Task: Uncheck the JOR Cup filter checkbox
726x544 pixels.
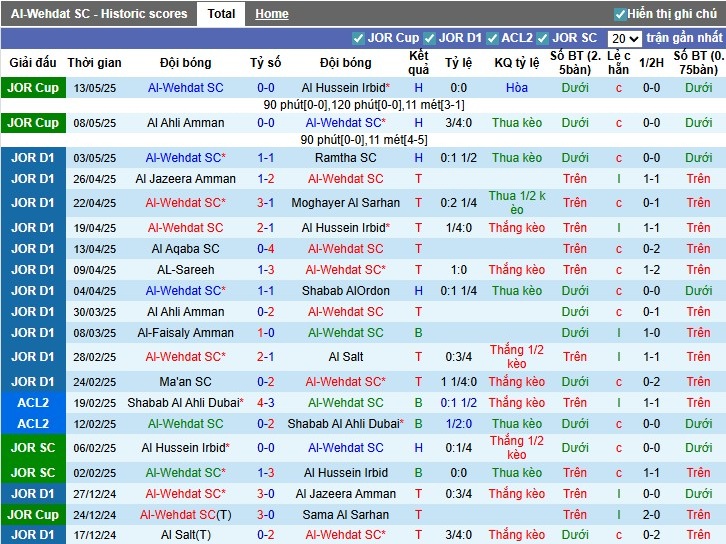Action: pos(358,38)
